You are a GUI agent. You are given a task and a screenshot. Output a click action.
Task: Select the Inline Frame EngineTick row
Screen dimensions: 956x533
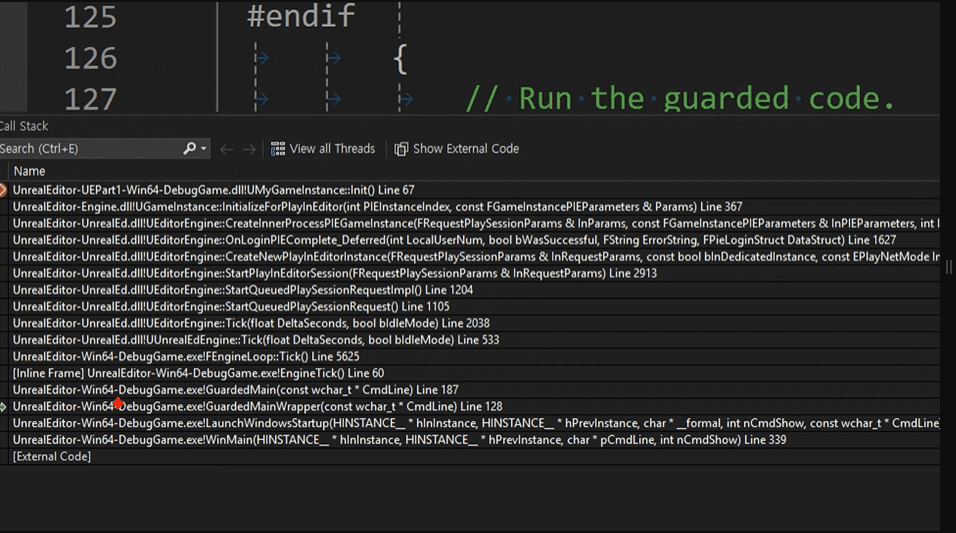[x=197, y=373]
